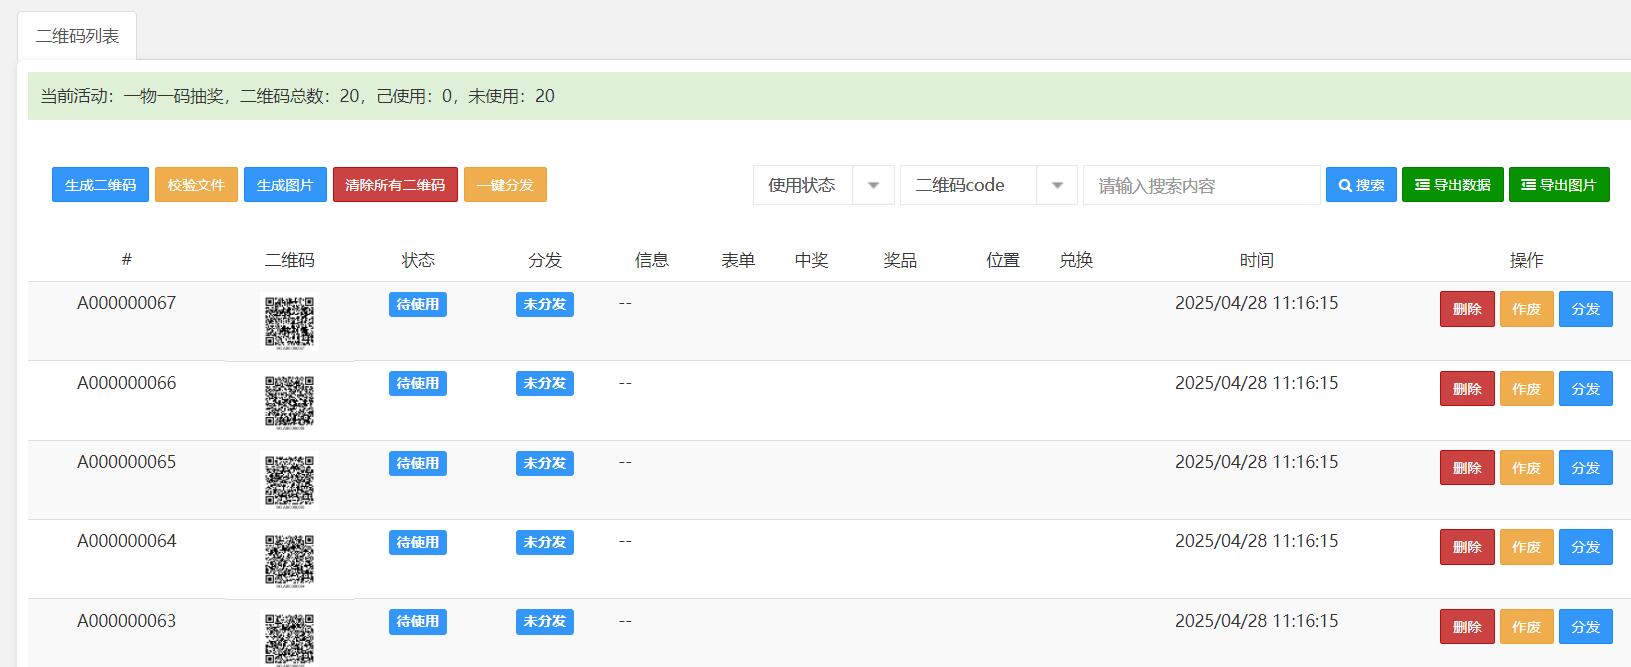Void code A000000064 with 作废
1631x667 pixels.
(x=1526, y=547)
